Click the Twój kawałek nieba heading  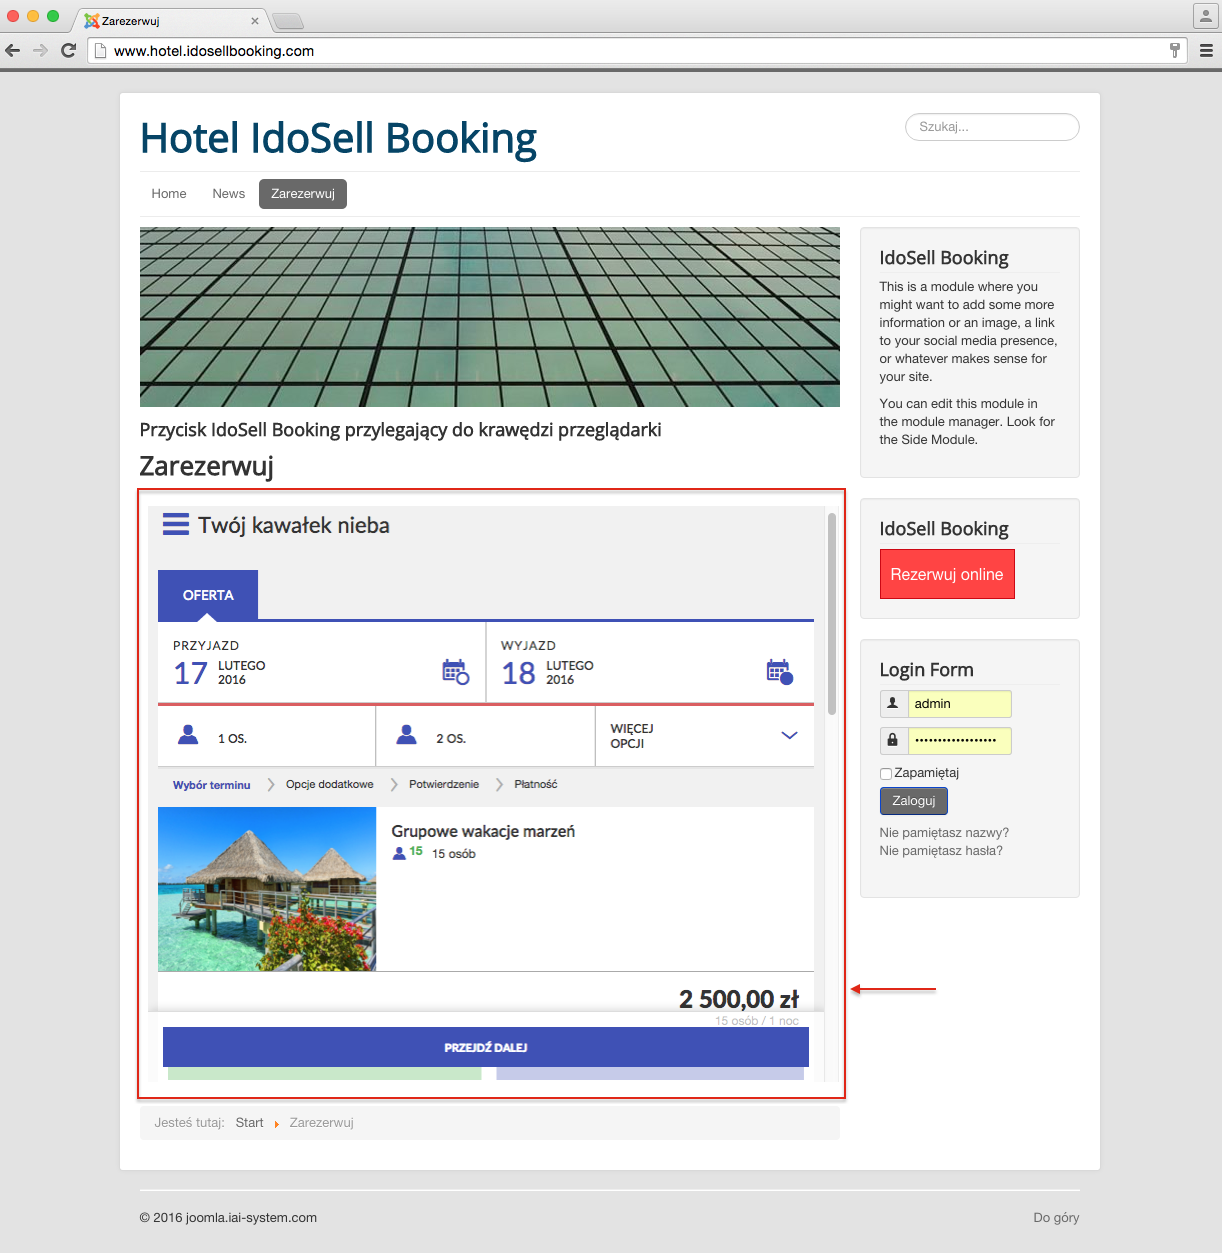[x=294, y=525]
